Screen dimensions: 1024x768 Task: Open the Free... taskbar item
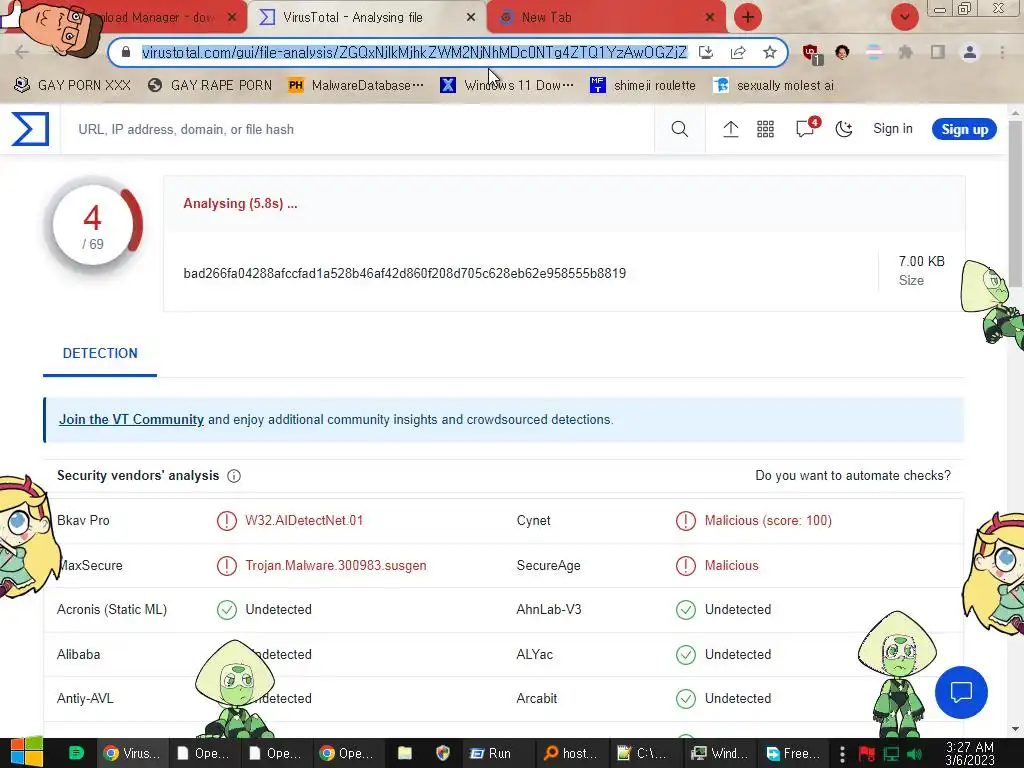[x=793, y=753]
